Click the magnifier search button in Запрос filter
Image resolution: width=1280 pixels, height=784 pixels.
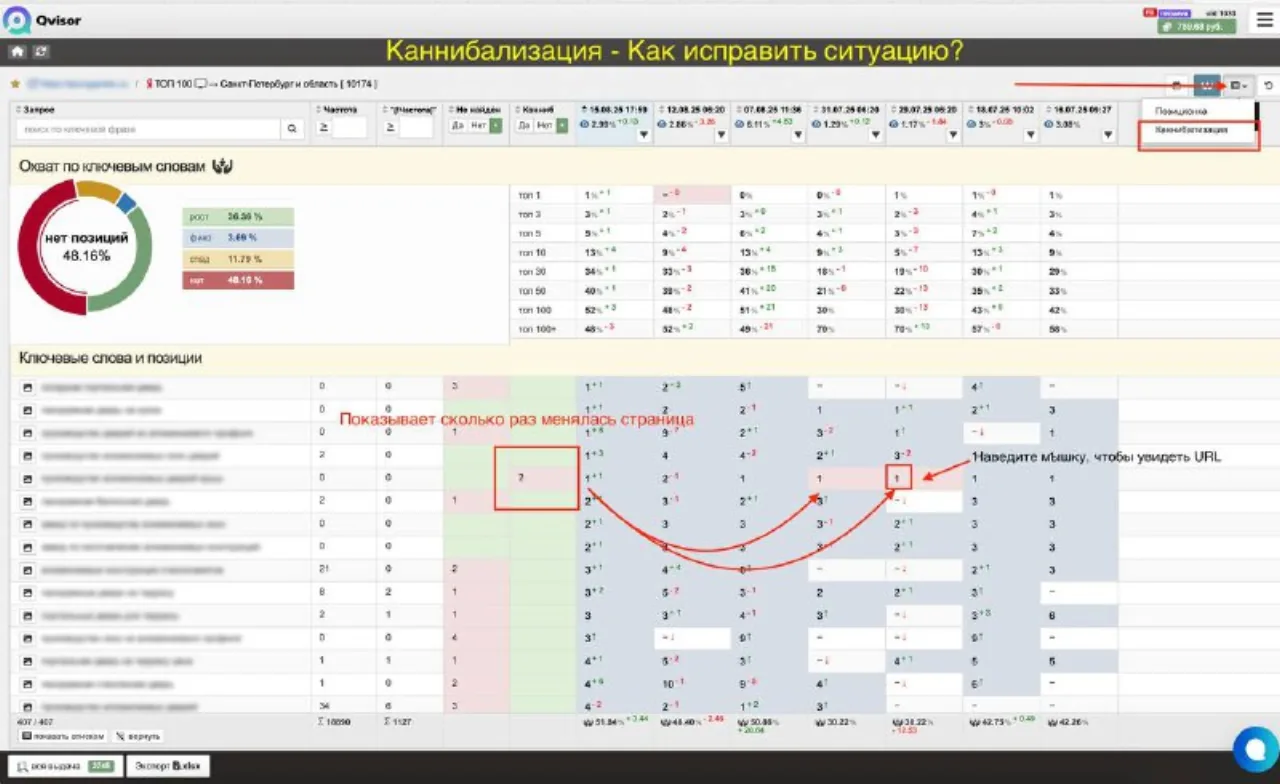[x=293, y=129]
